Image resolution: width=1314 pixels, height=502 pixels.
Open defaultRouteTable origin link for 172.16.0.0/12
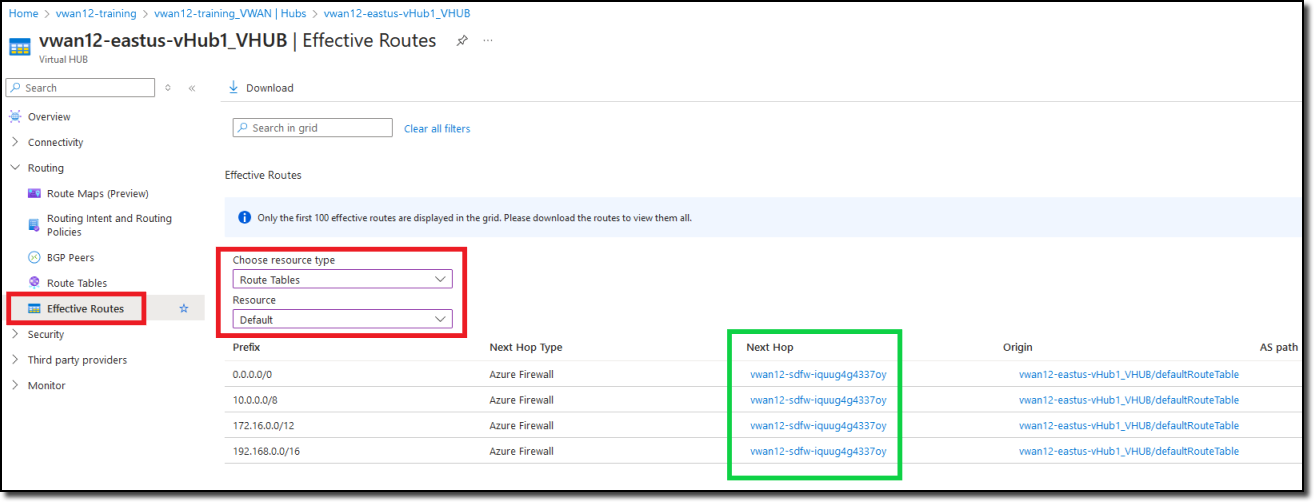click(1129, 425)
